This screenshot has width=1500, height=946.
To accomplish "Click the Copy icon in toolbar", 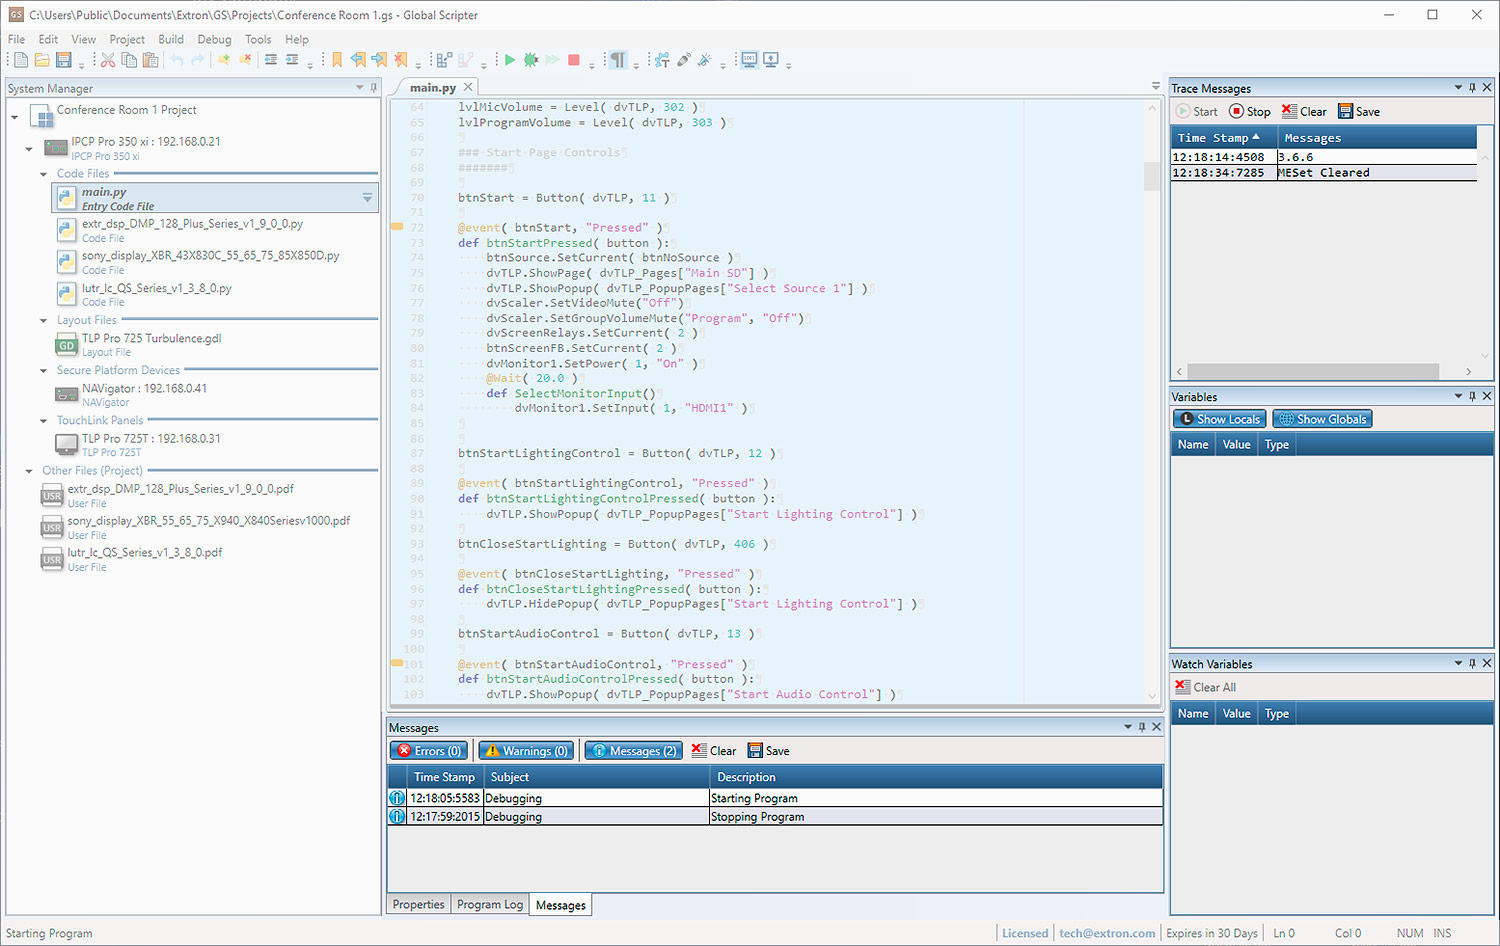I will [x=129, y=60].
